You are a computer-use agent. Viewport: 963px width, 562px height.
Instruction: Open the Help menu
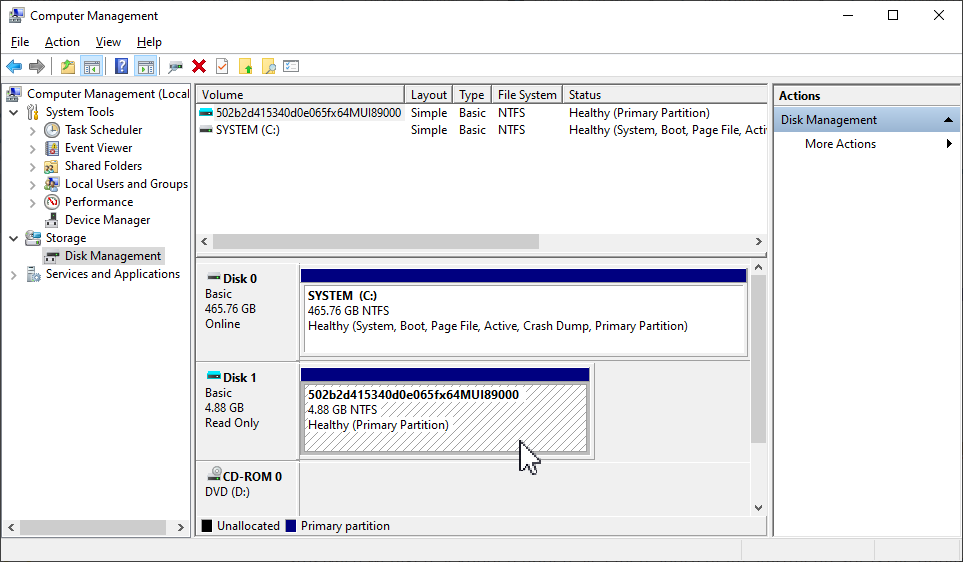pyautogui.click(x=149, y=42)
